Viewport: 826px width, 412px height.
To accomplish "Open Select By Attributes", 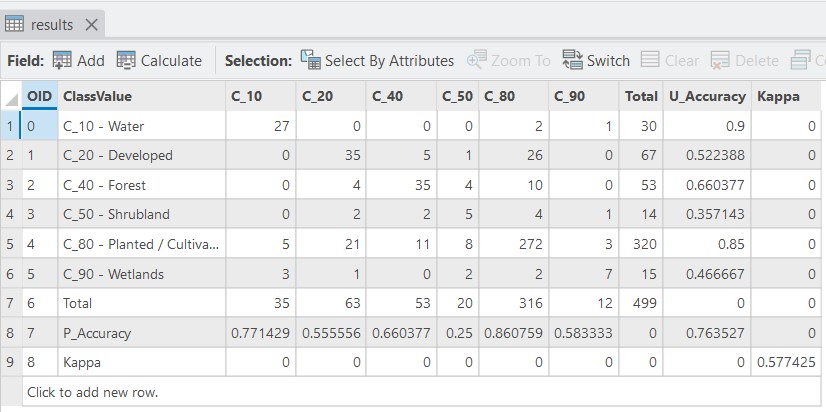I will tap(310, 61).
